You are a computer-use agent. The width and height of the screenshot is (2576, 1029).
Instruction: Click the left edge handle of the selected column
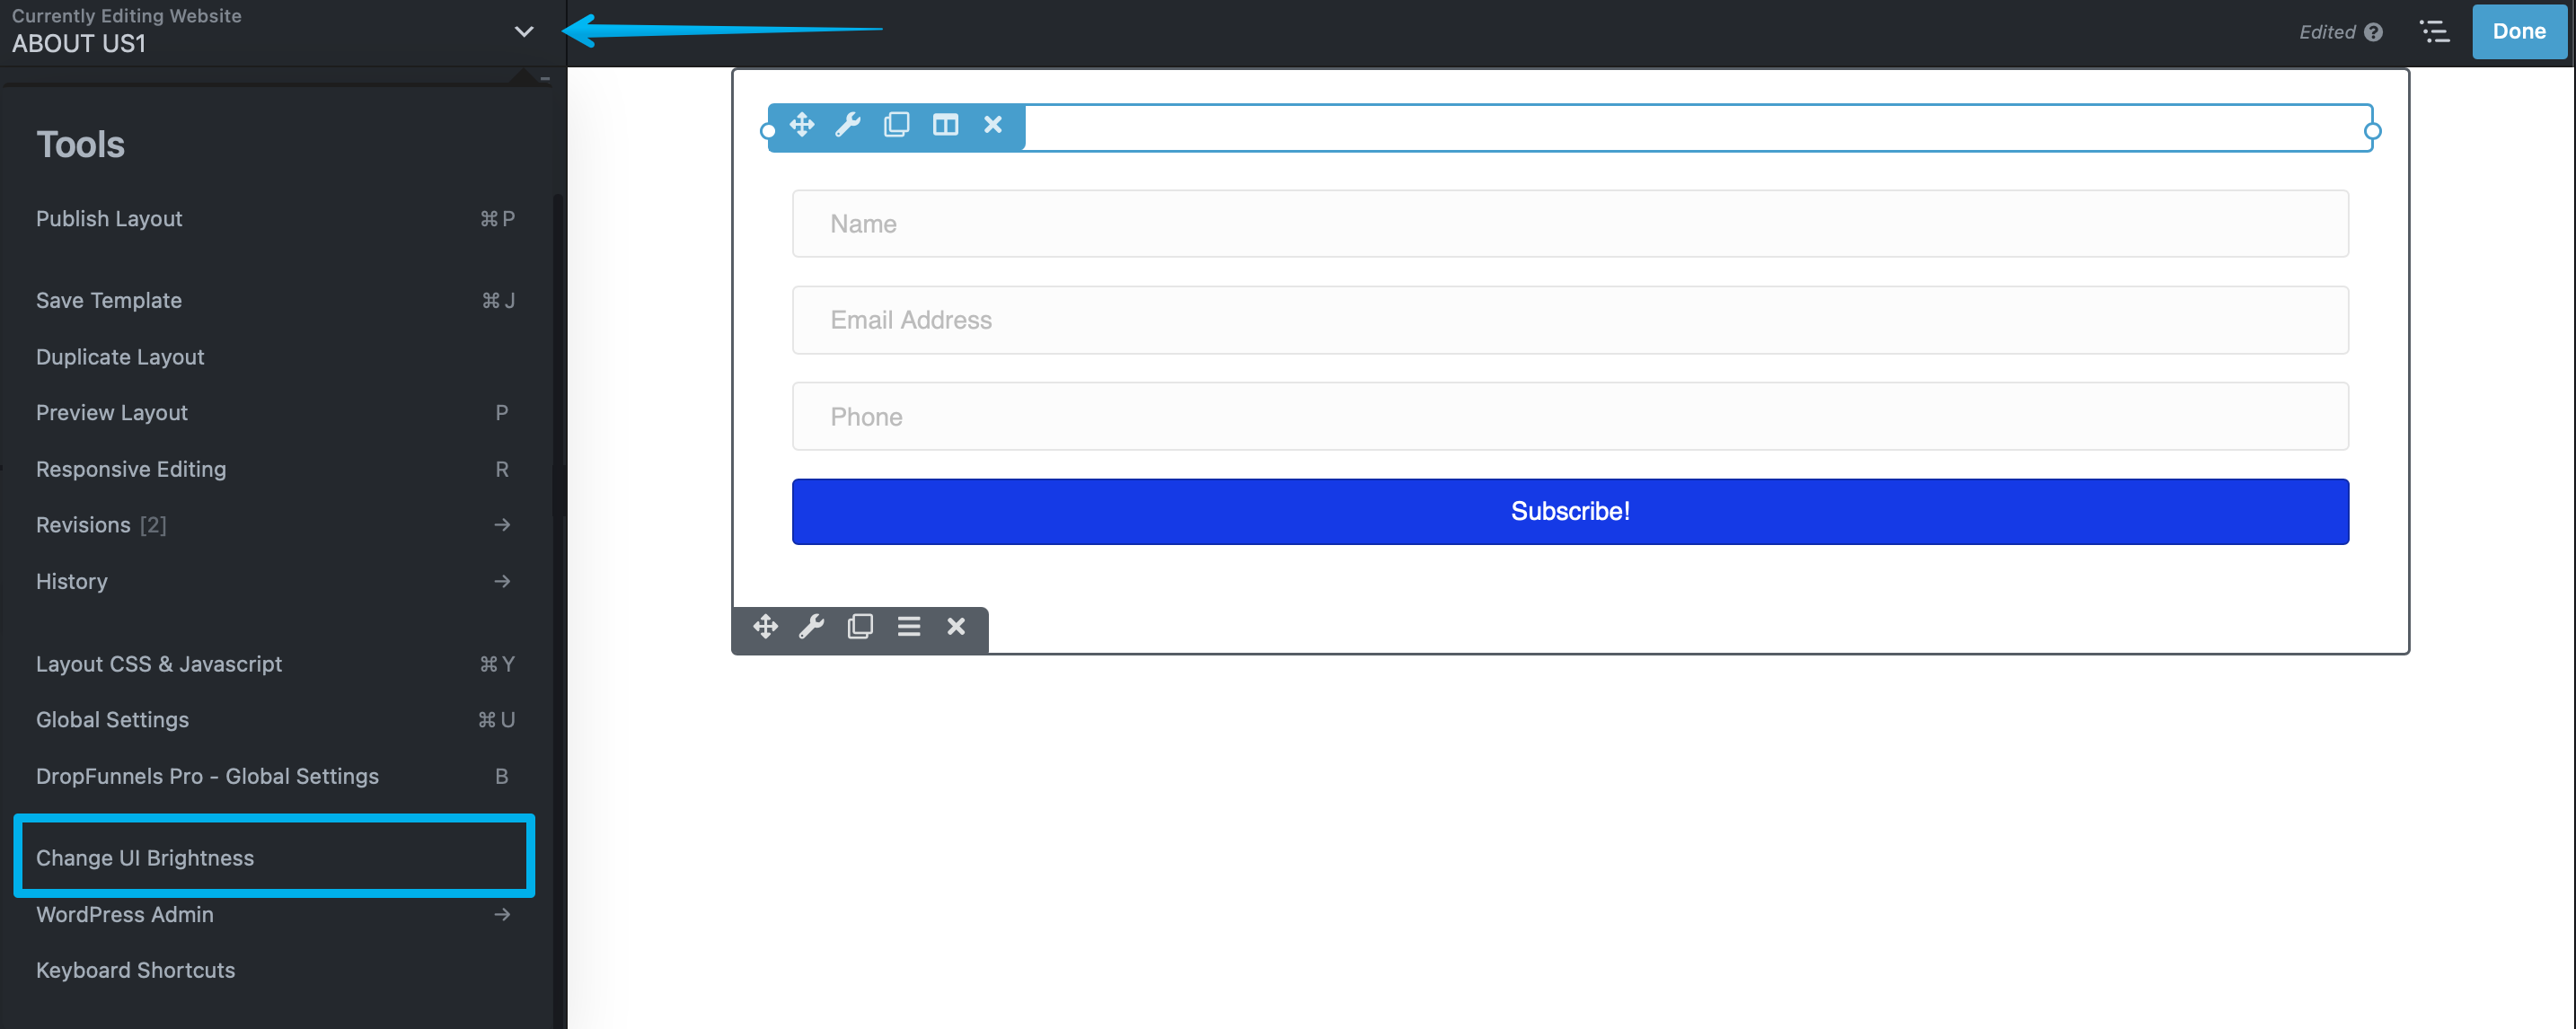point(768,131)
